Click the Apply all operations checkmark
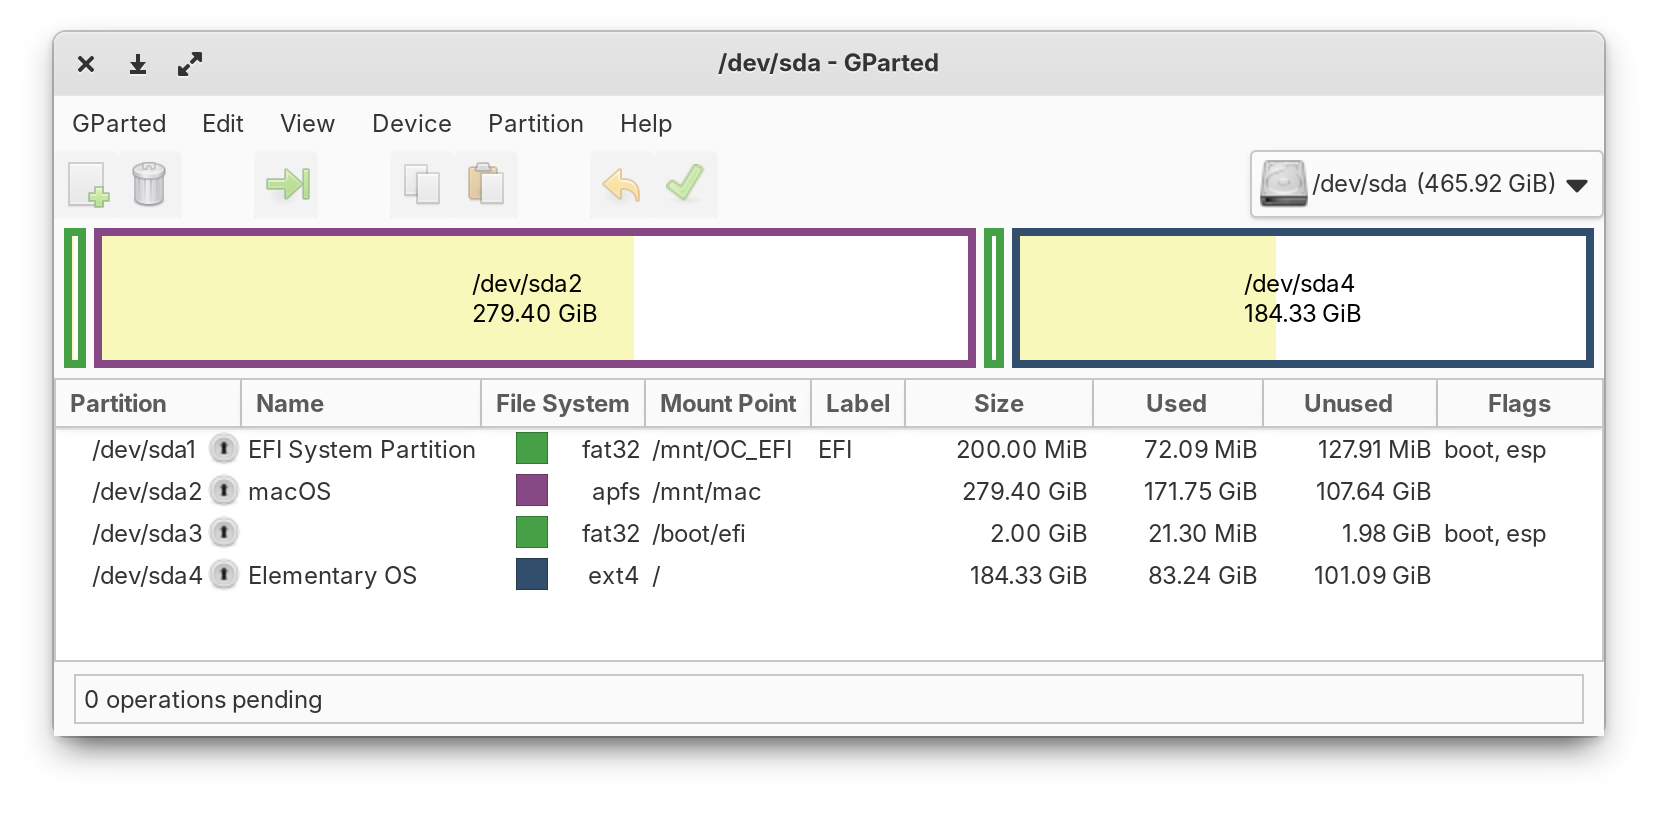 tap(686, 184)
